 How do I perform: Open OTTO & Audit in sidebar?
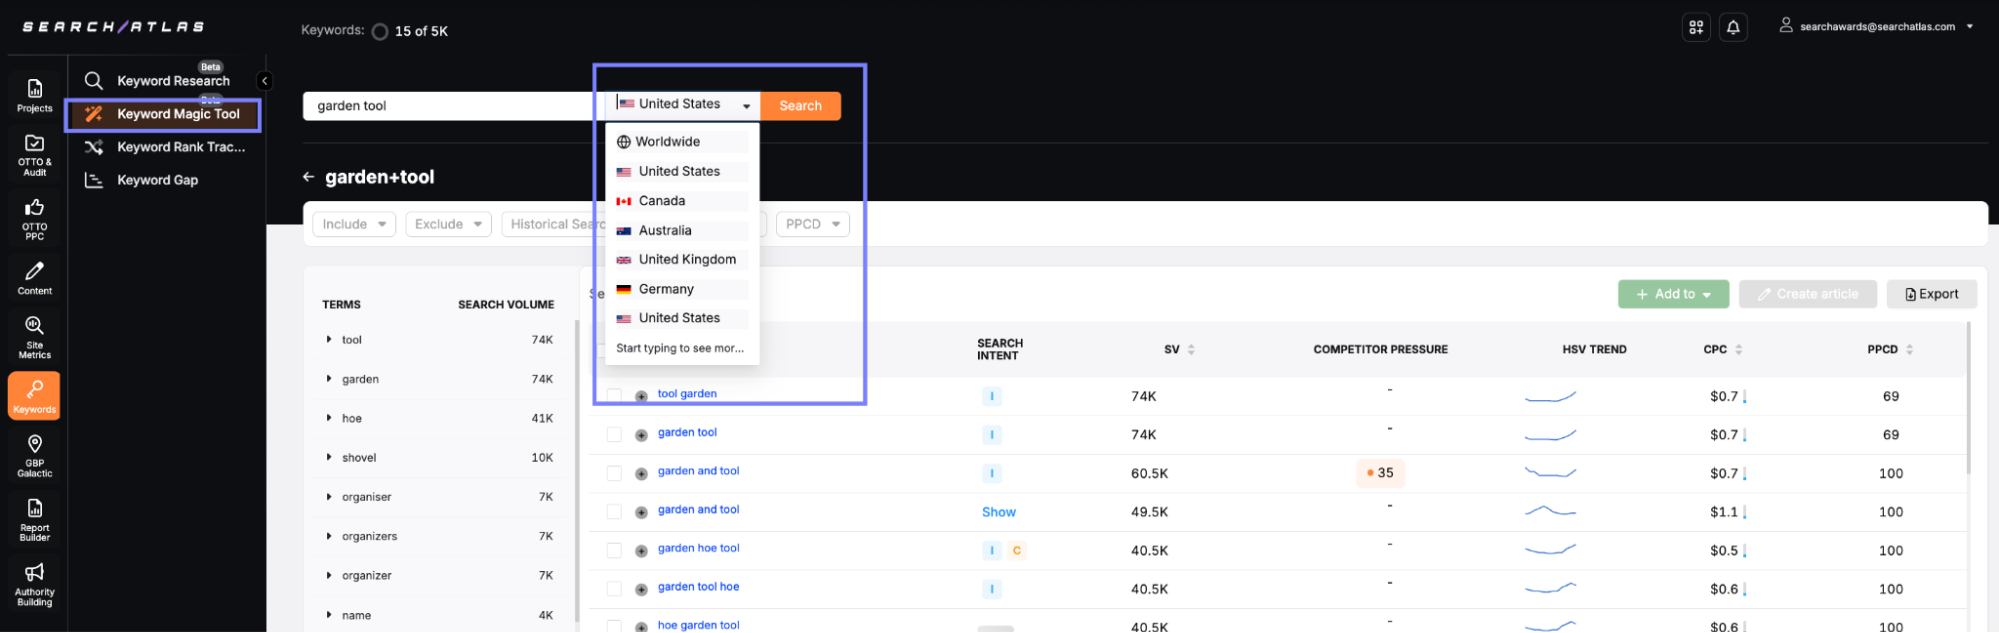point(34,155)
